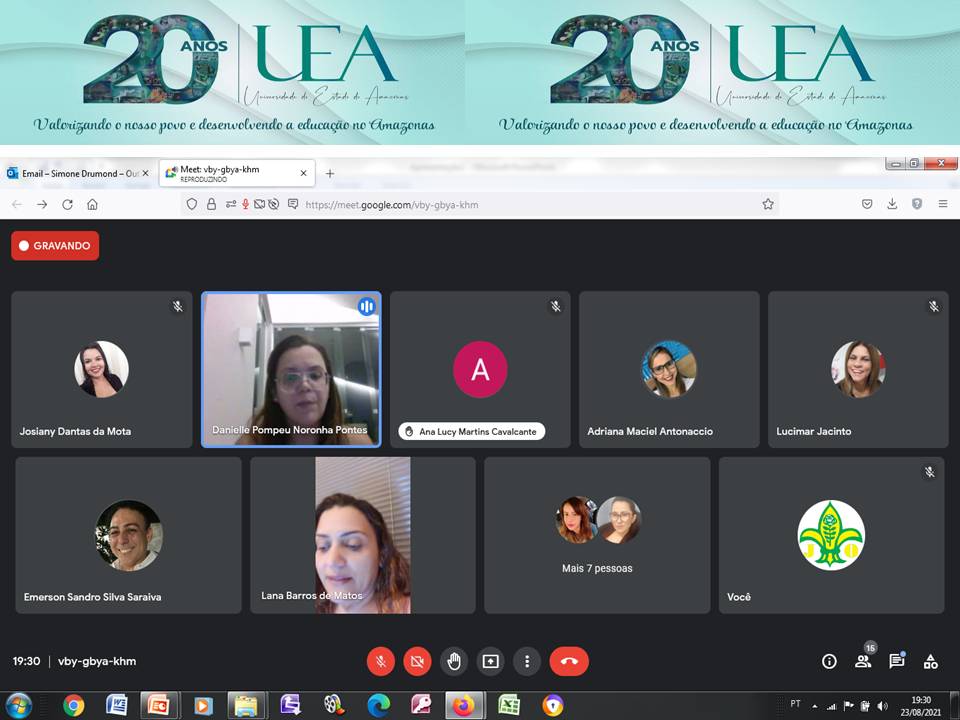
Task: Go back with the browser back arrow
Action: tap(17, 204)
